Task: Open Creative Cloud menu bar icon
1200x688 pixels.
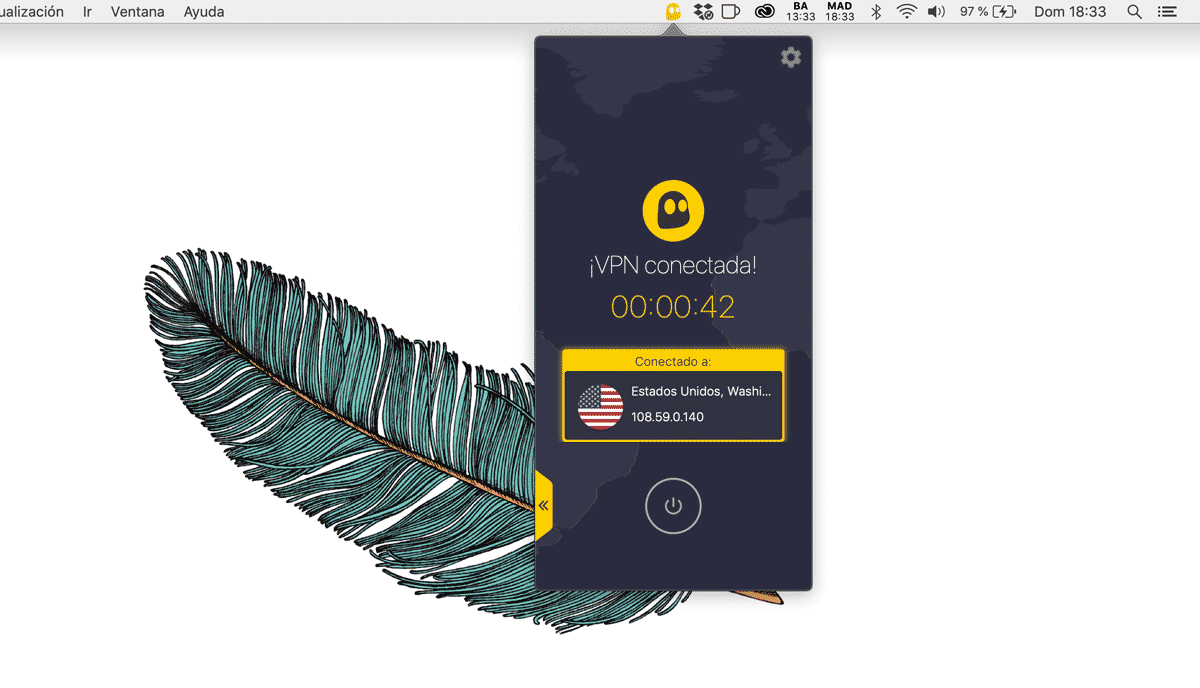Action: tap(765, 12)
